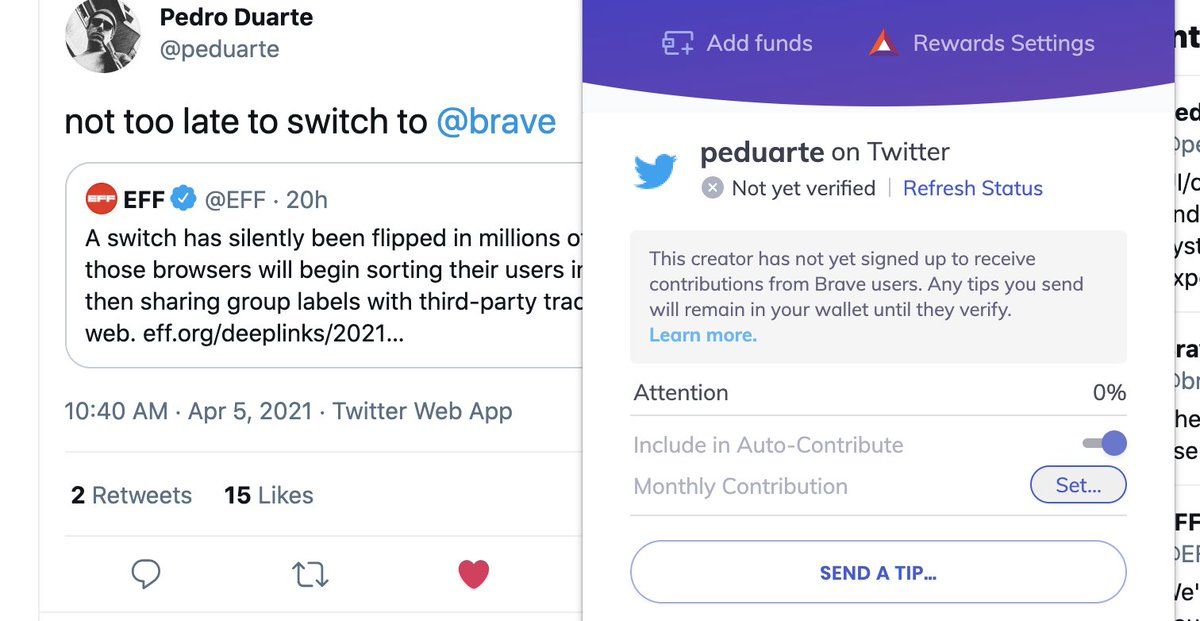The image size is (1200, 621).
Task: Click the grey not-verified X icon
Action: pos(712,188)
